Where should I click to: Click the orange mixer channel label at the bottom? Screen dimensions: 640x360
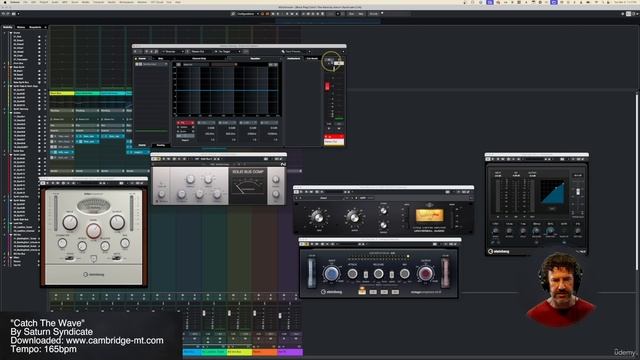click(x=264, y=352)
